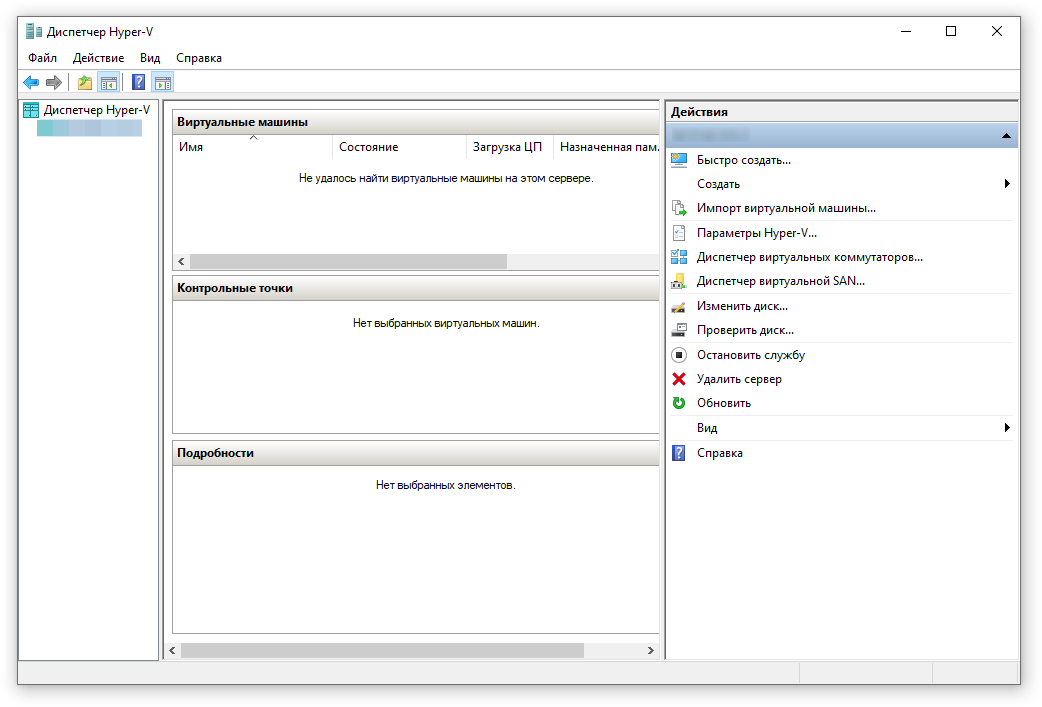Viewport: 1042px width, 707px height.
Task: Select the blurred server node in tree
Action: click(89, 128)
